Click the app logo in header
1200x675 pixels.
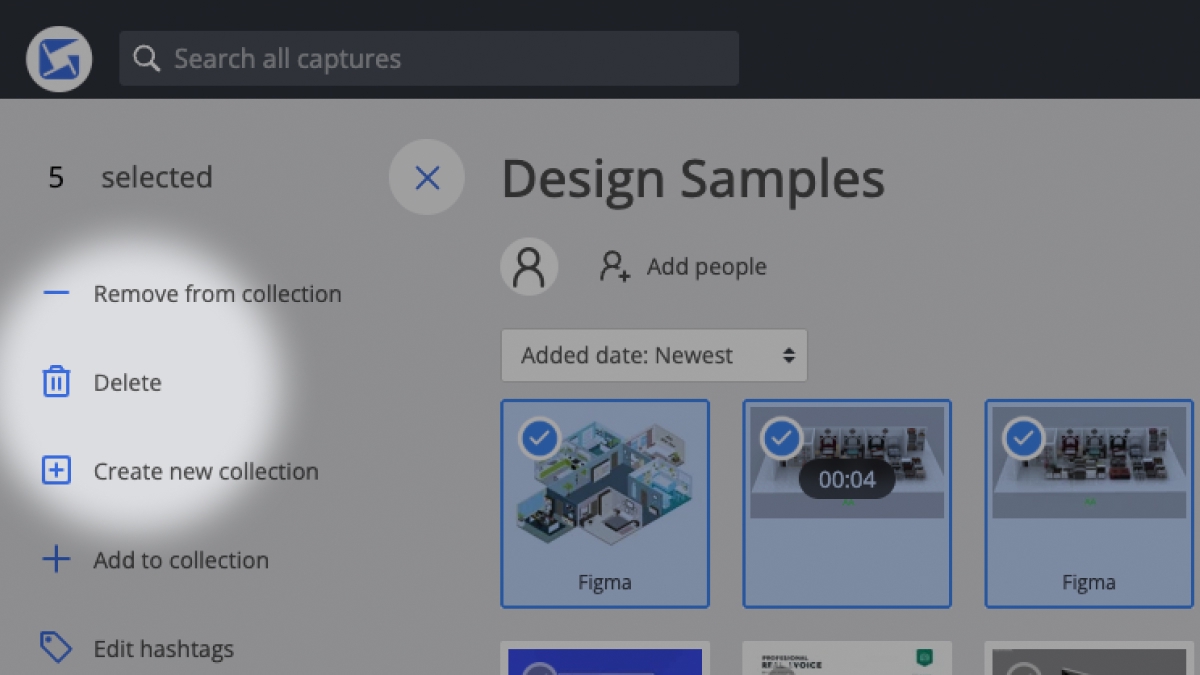(x=59, y=59)
